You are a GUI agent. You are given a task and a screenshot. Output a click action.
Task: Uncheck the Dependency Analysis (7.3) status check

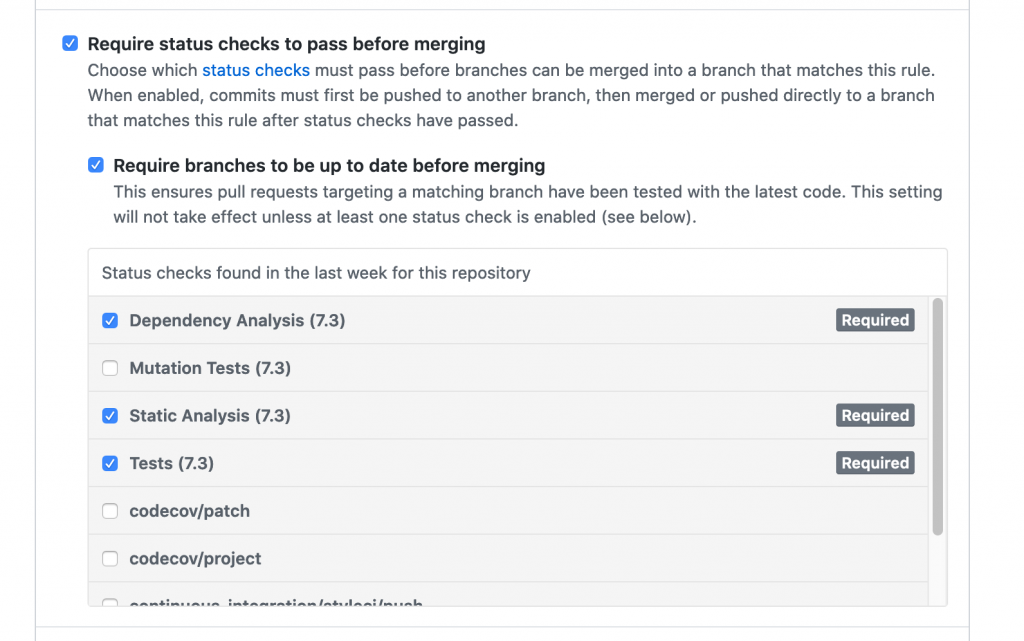[110, 320]
